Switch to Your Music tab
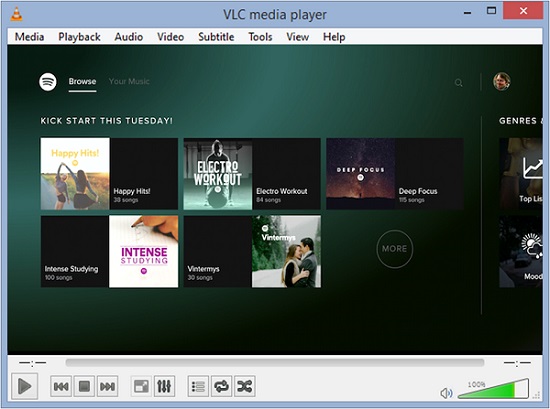The height and width of the screenshot is (409, 550). [129, 81]
